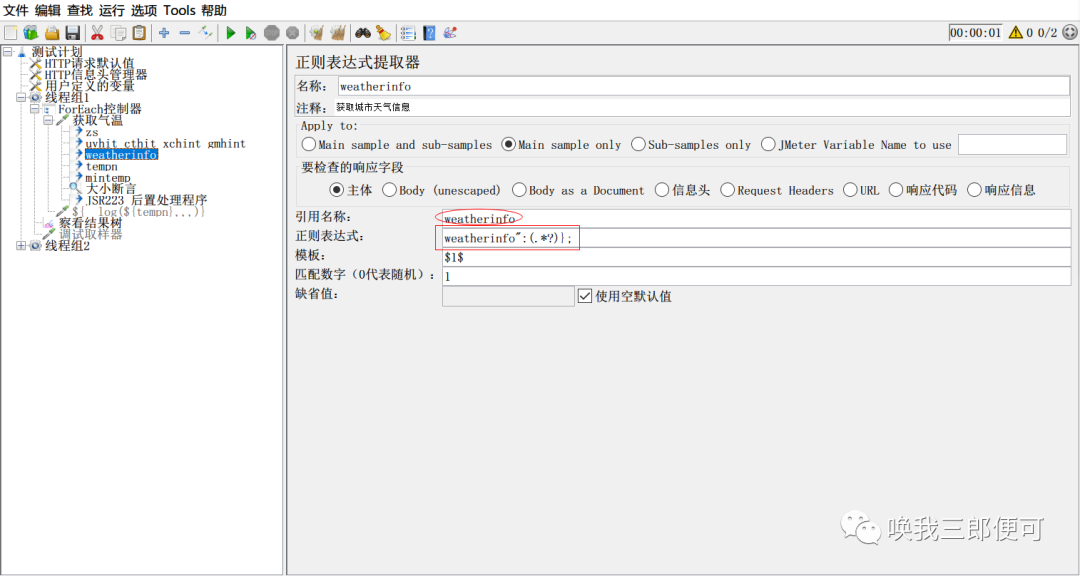Collapse the 获取气温 sampler node
The width and height of the screenshot is (1080, 576).
(x=48, y=120)
